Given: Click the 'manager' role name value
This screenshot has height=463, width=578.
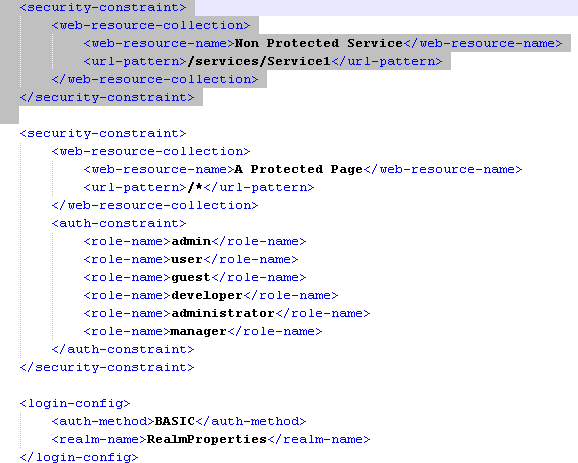Looking at the screenshot, I should (x=198, y=331).
